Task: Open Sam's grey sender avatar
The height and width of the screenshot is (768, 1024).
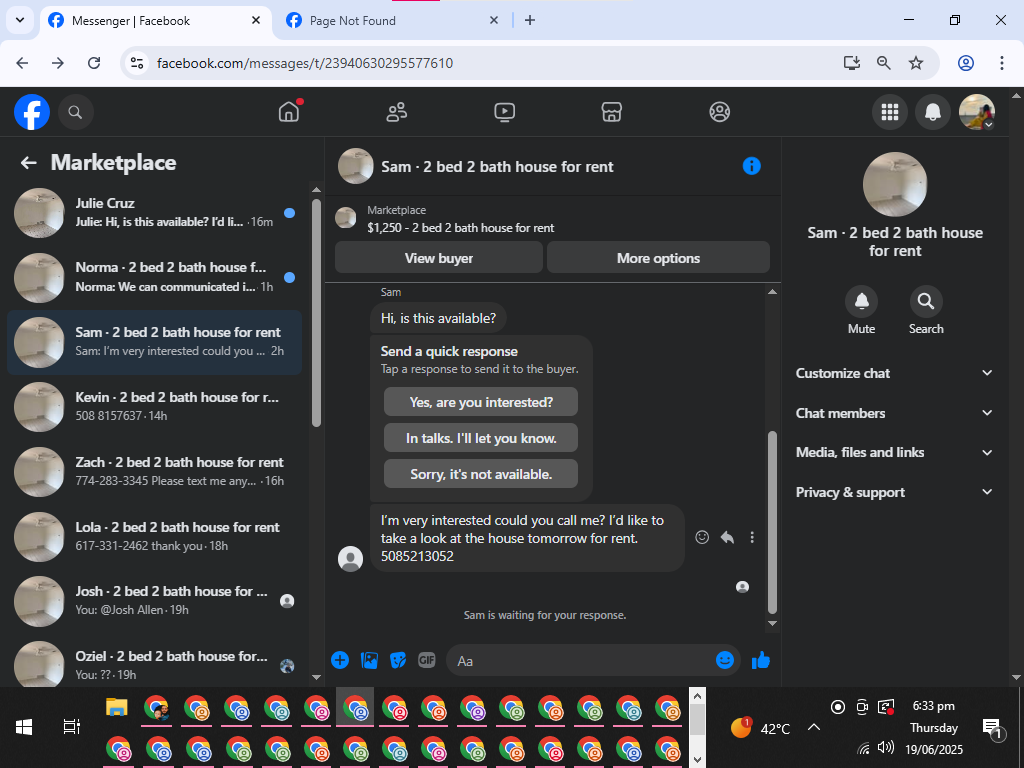Action: [350, 558]
